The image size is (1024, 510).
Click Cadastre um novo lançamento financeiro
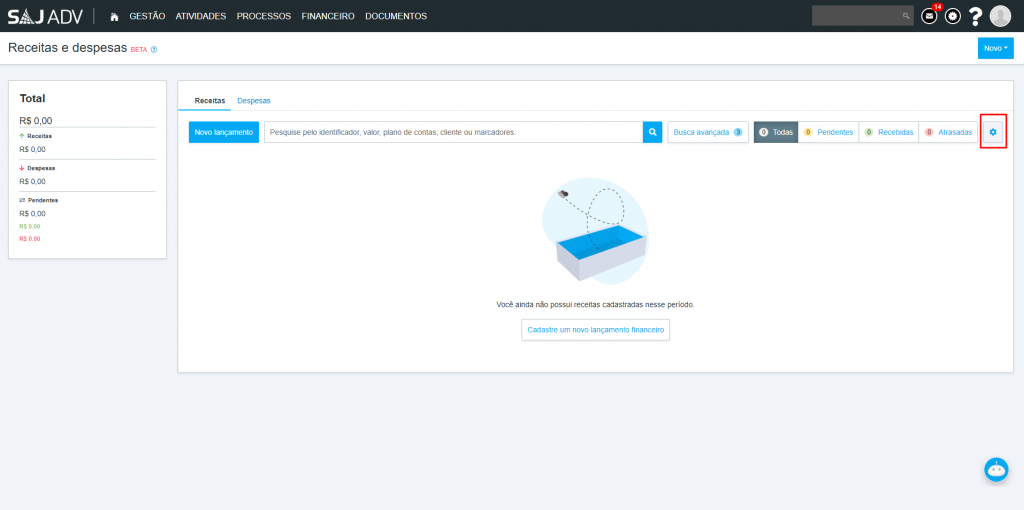point(595,329)
